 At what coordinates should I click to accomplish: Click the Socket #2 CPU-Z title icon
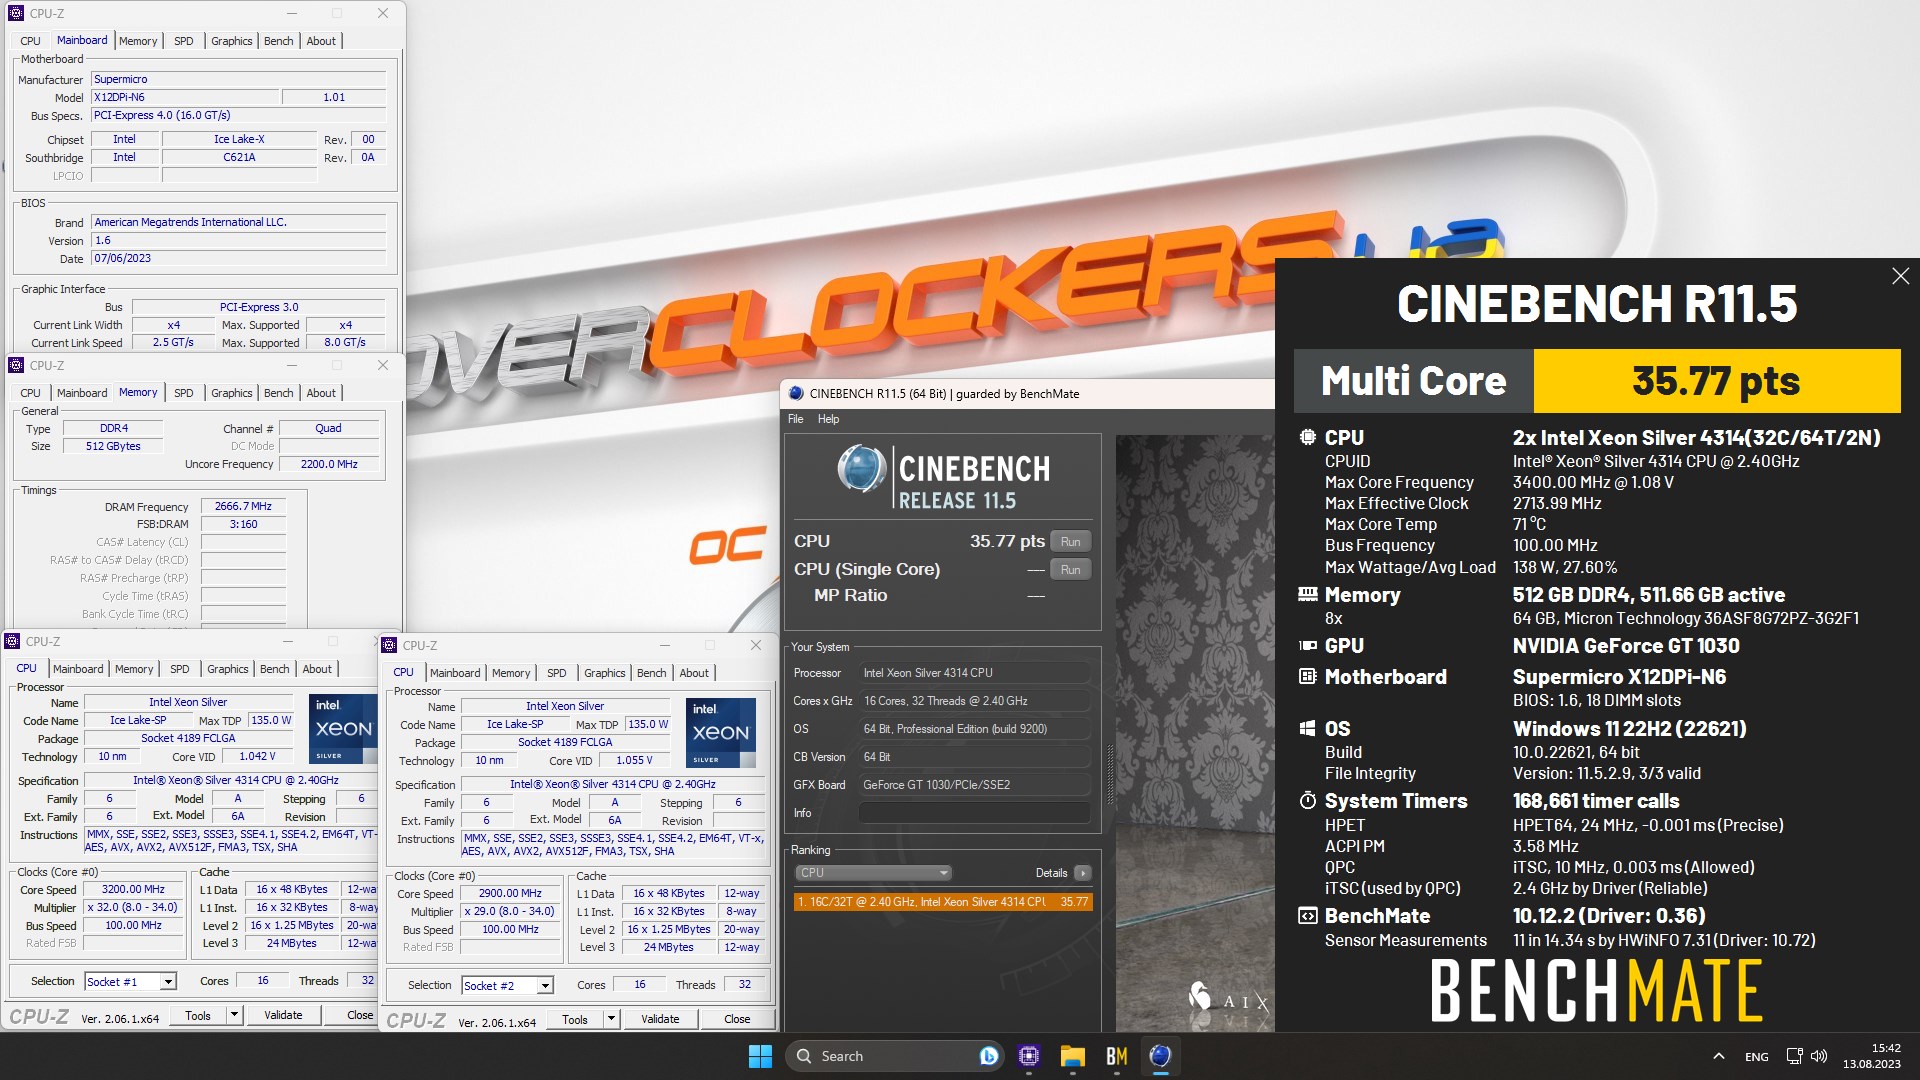(389, 645)
